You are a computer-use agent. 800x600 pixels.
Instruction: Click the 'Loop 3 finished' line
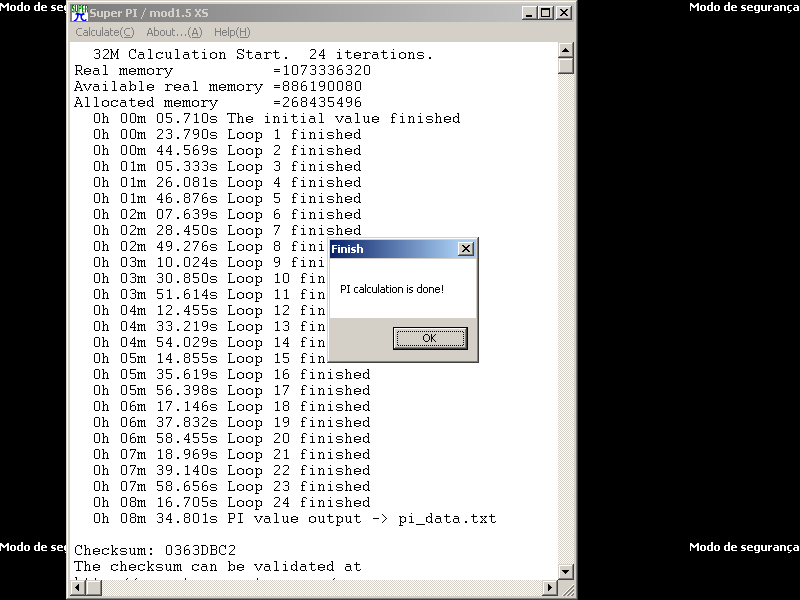tap(227, 166)
